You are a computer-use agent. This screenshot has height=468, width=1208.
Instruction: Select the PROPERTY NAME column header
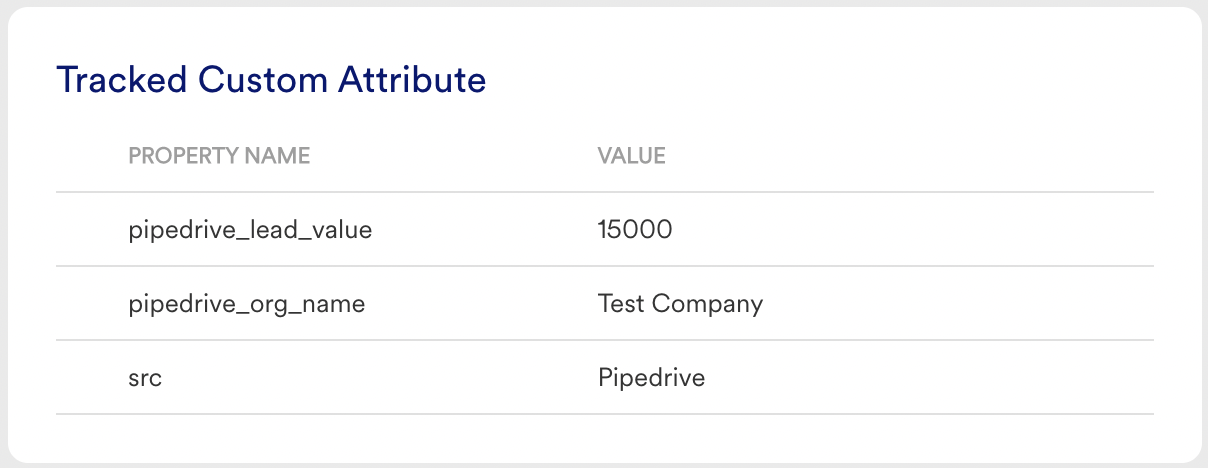(219, 156)
